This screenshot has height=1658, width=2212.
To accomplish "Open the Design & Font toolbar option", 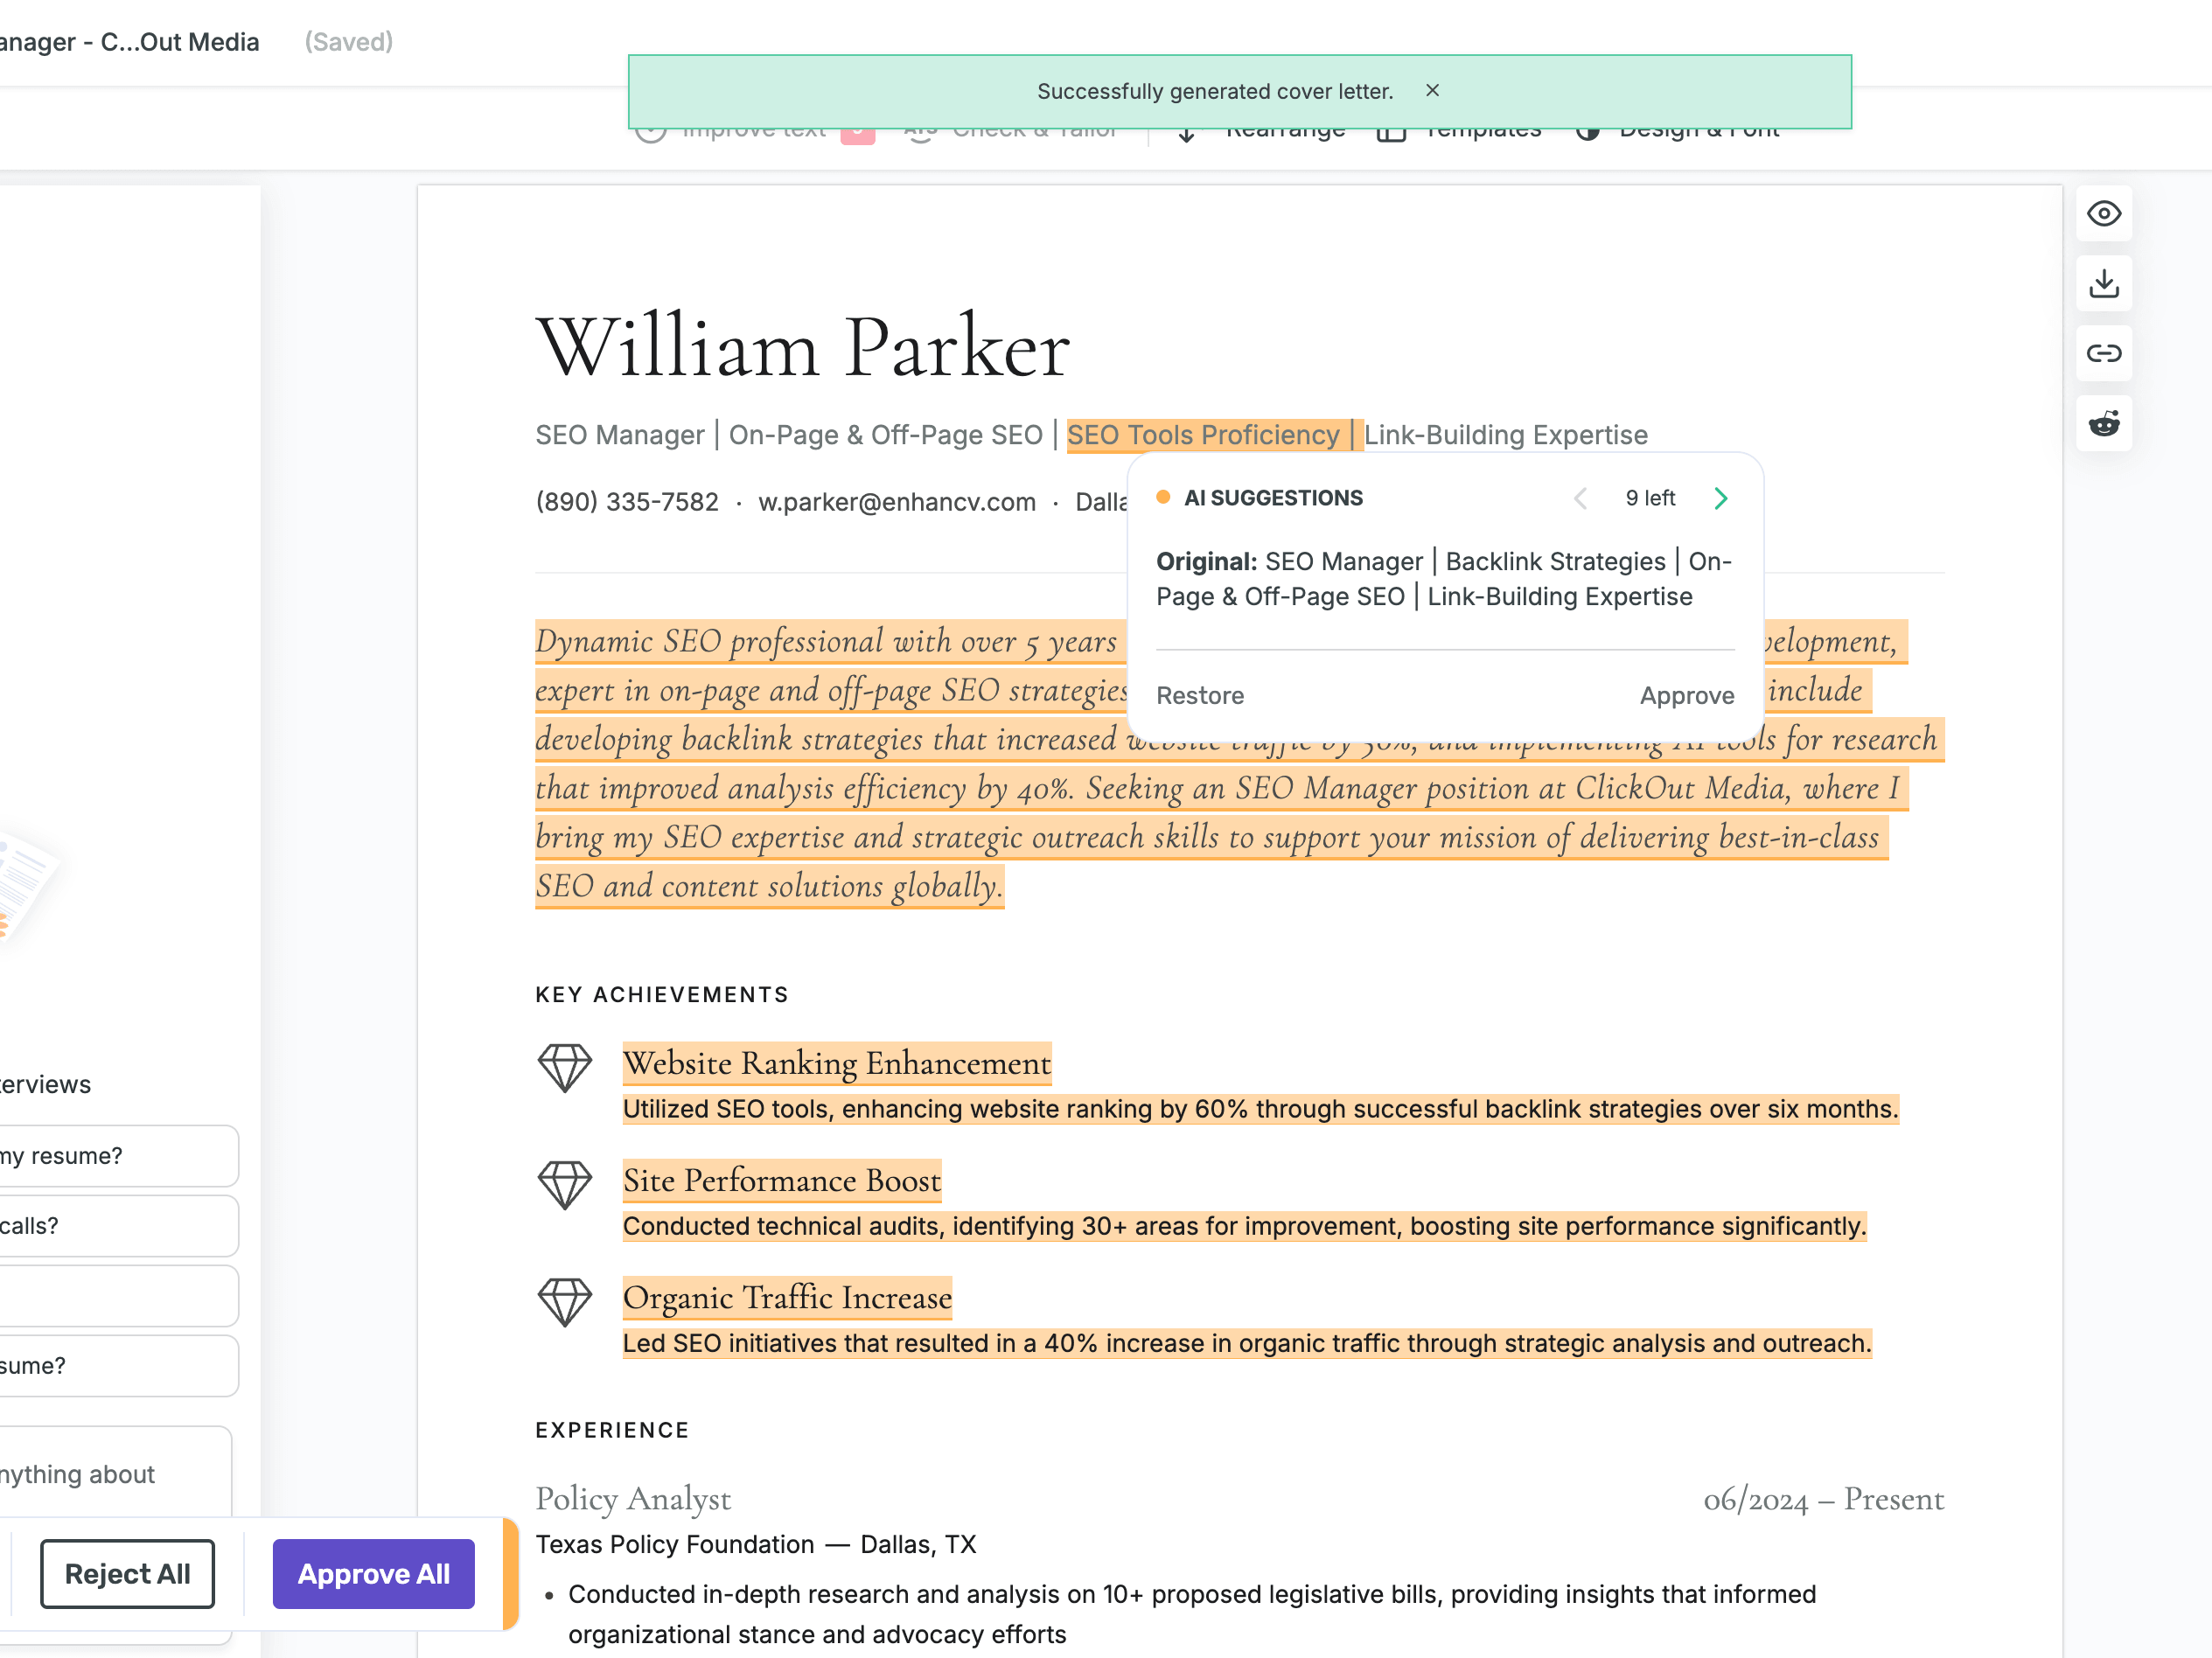I will [x=1678, y=132].
